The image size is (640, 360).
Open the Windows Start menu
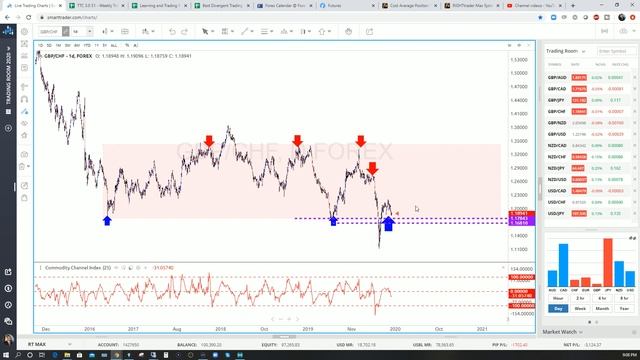6,355
